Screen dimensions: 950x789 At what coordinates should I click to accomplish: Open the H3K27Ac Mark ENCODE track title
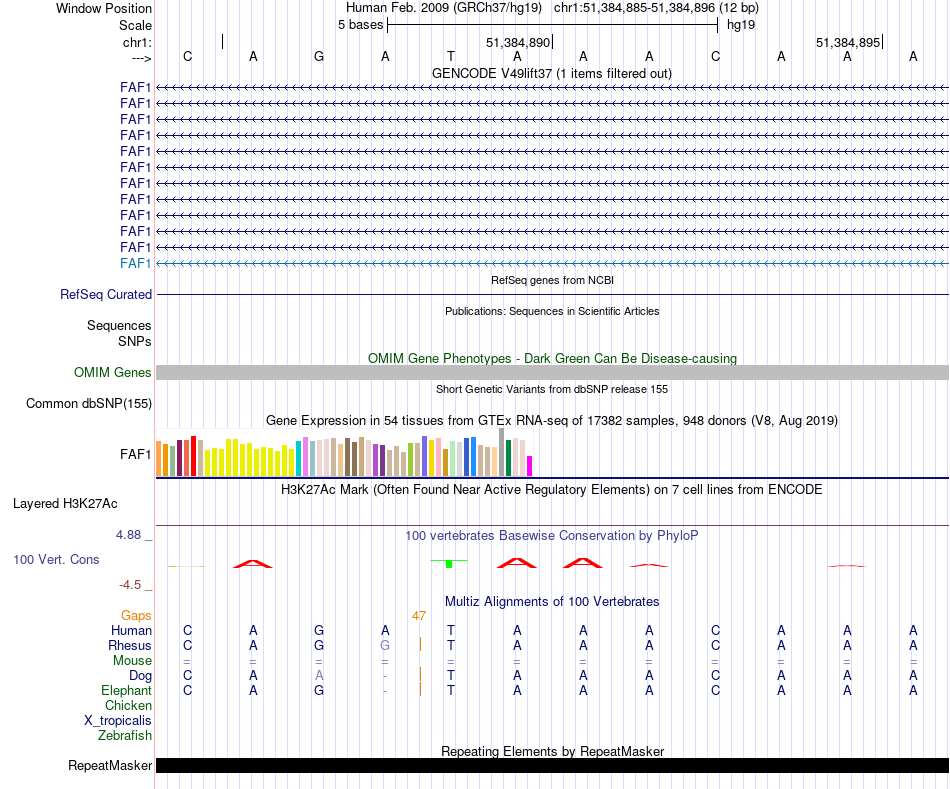point(552,490)
